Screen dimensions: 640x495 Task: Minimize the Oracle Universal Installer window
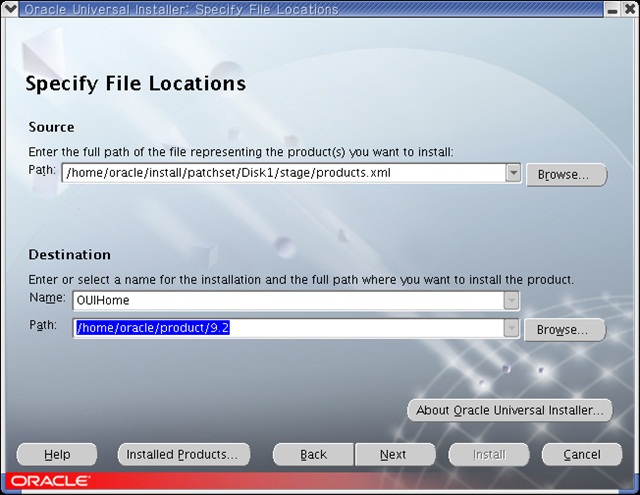612,9
